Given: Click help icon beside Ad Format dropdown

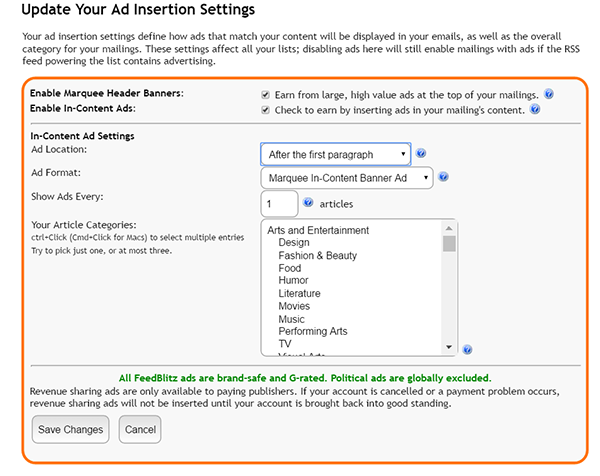Looking at the screenshot, I should [443, 177].
